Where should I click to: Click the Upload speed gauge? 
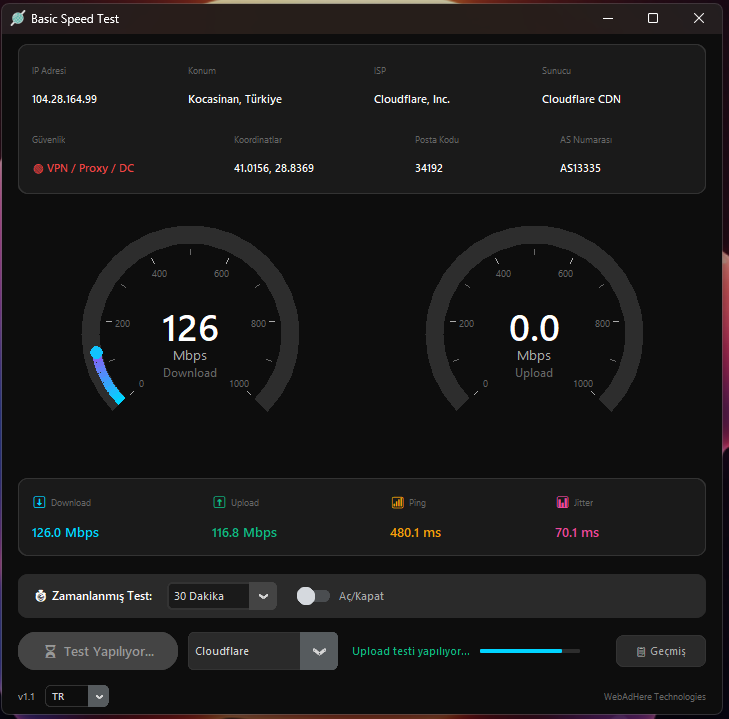[534, 321]
